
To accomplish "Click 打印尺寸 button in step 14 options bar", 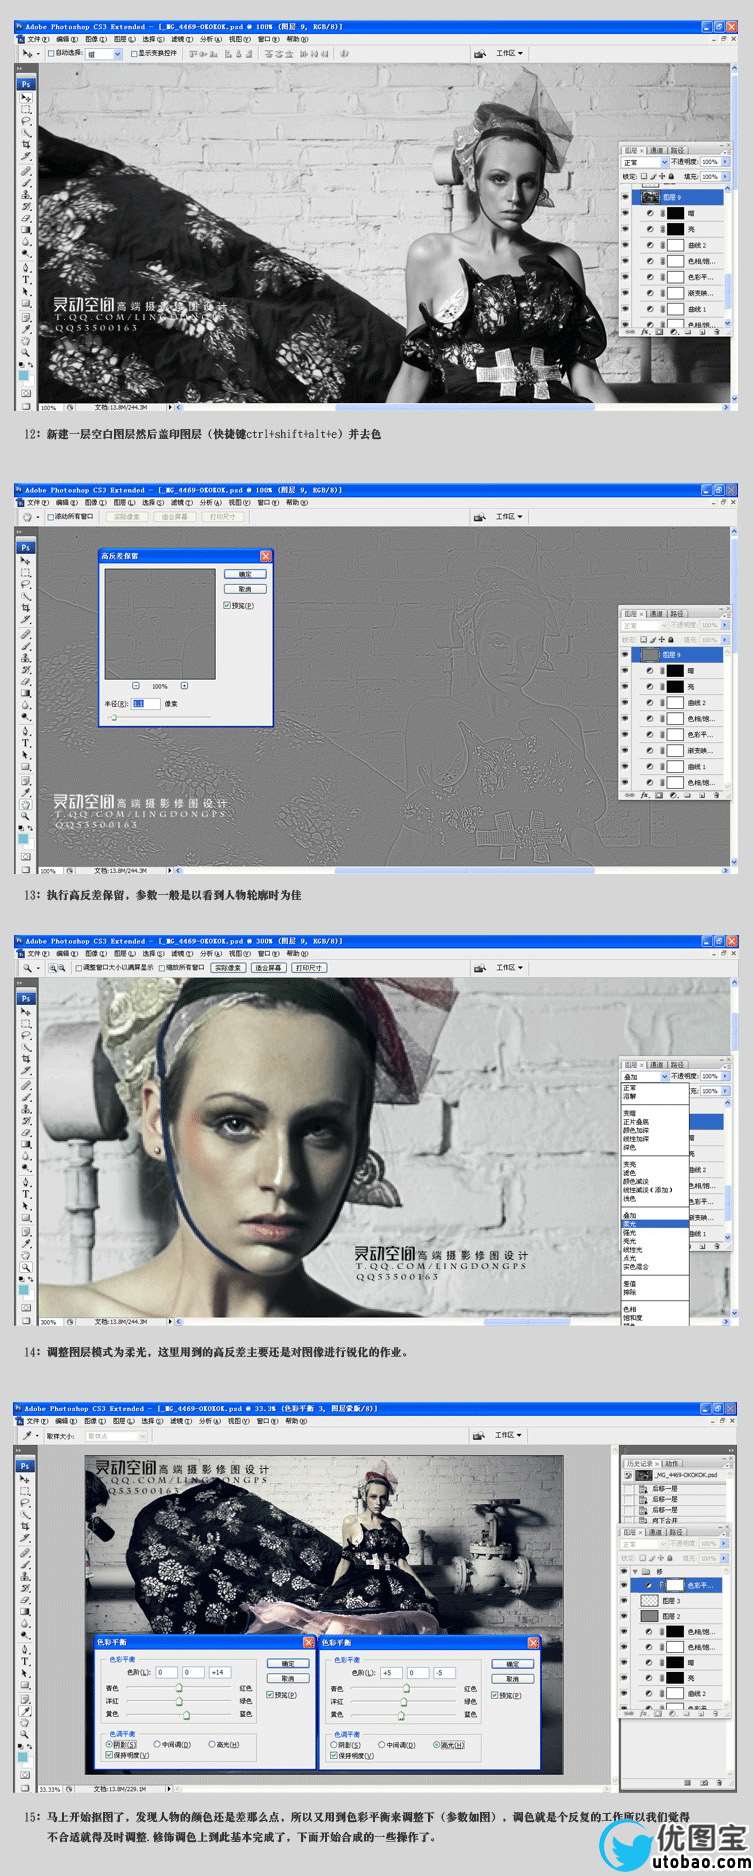I will point(309,968).
